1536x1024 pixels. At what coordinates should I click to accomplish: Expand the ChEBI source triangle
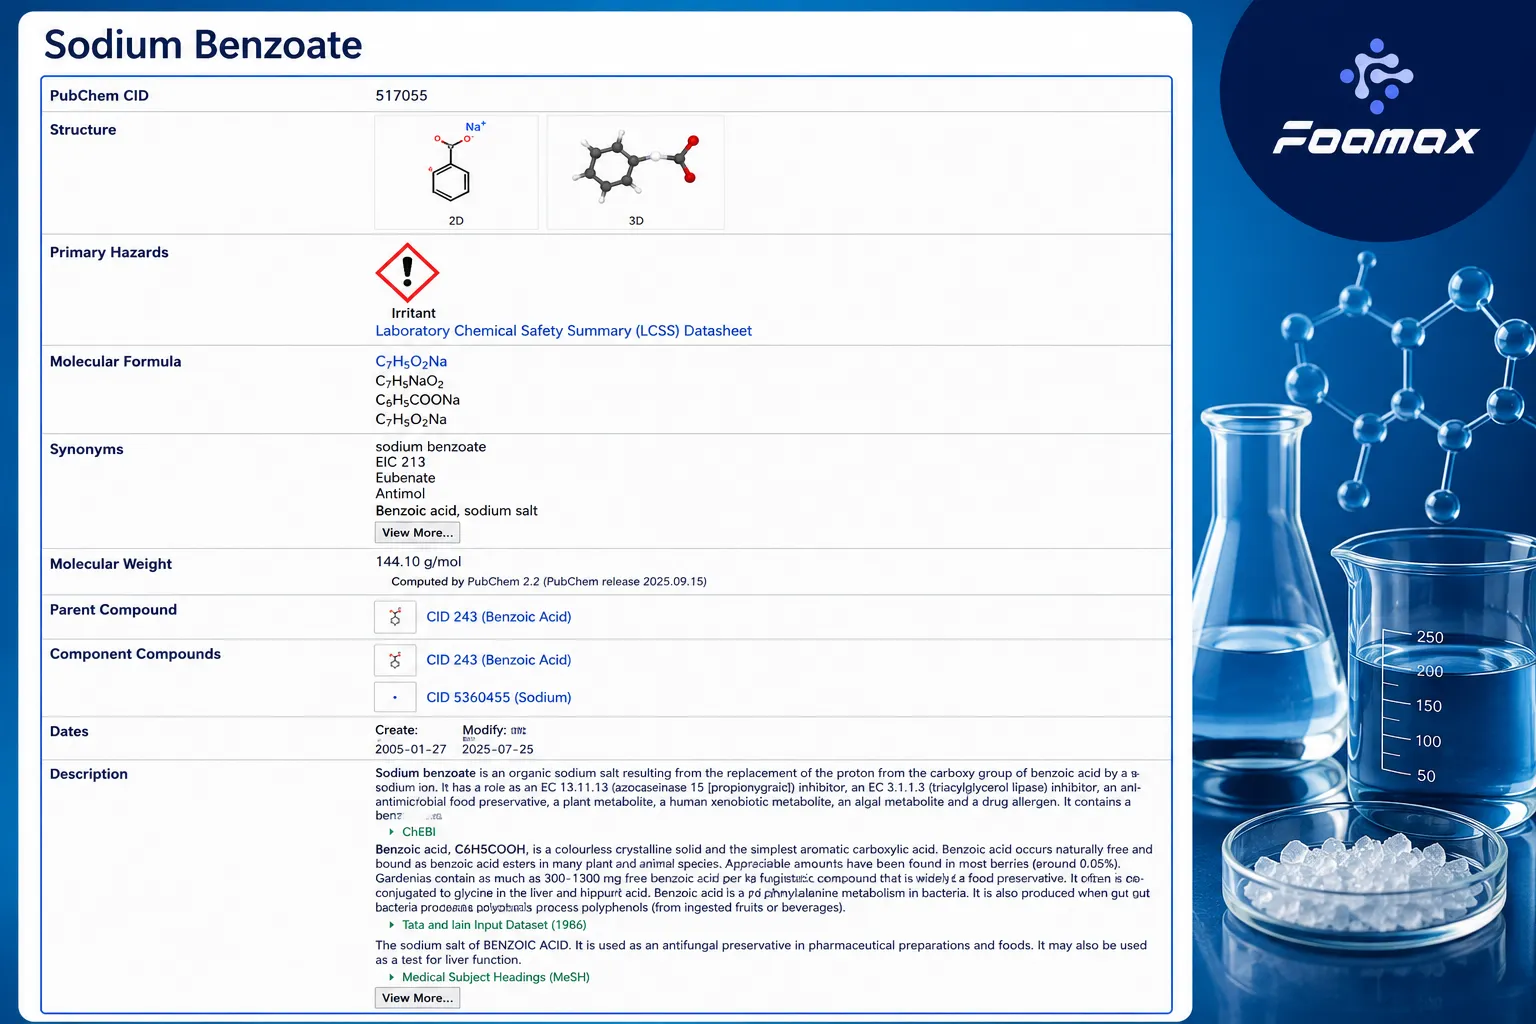click(x=391, y=832)
